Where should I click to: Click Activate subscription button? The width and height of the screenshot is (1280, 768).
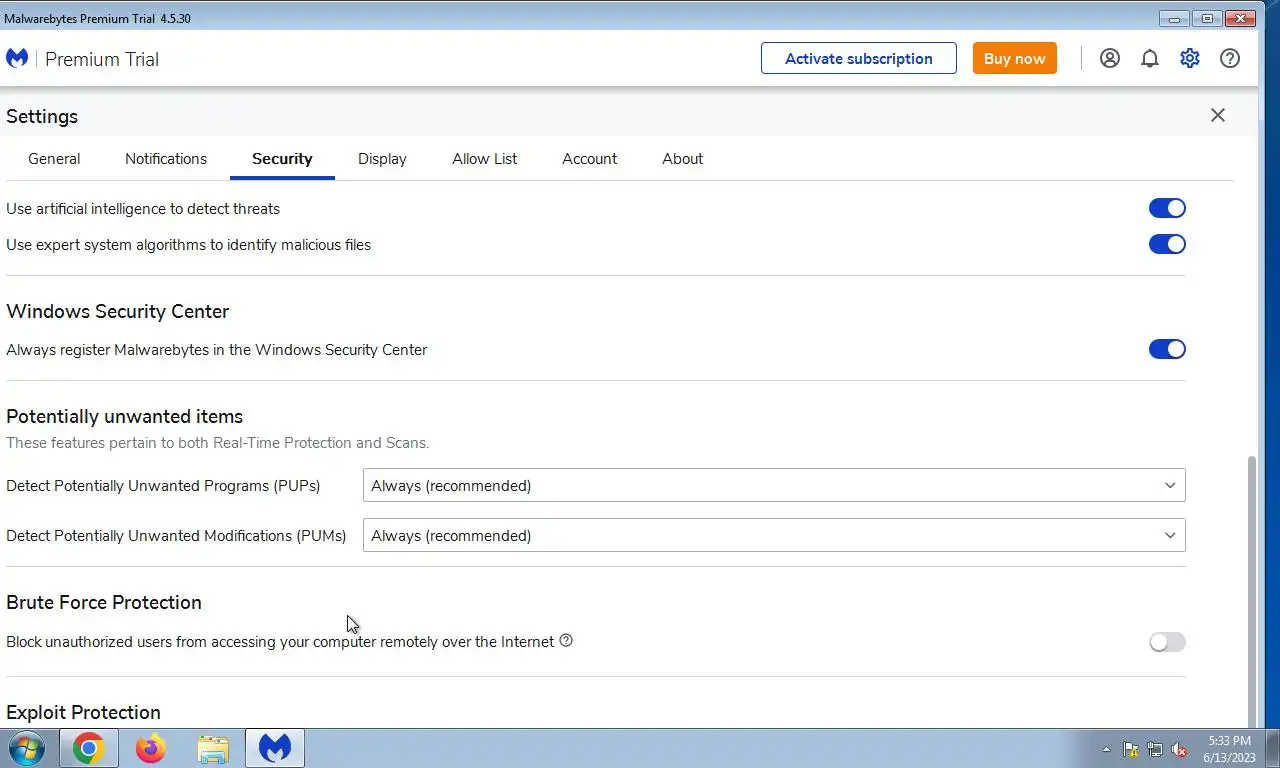(859, 58)
